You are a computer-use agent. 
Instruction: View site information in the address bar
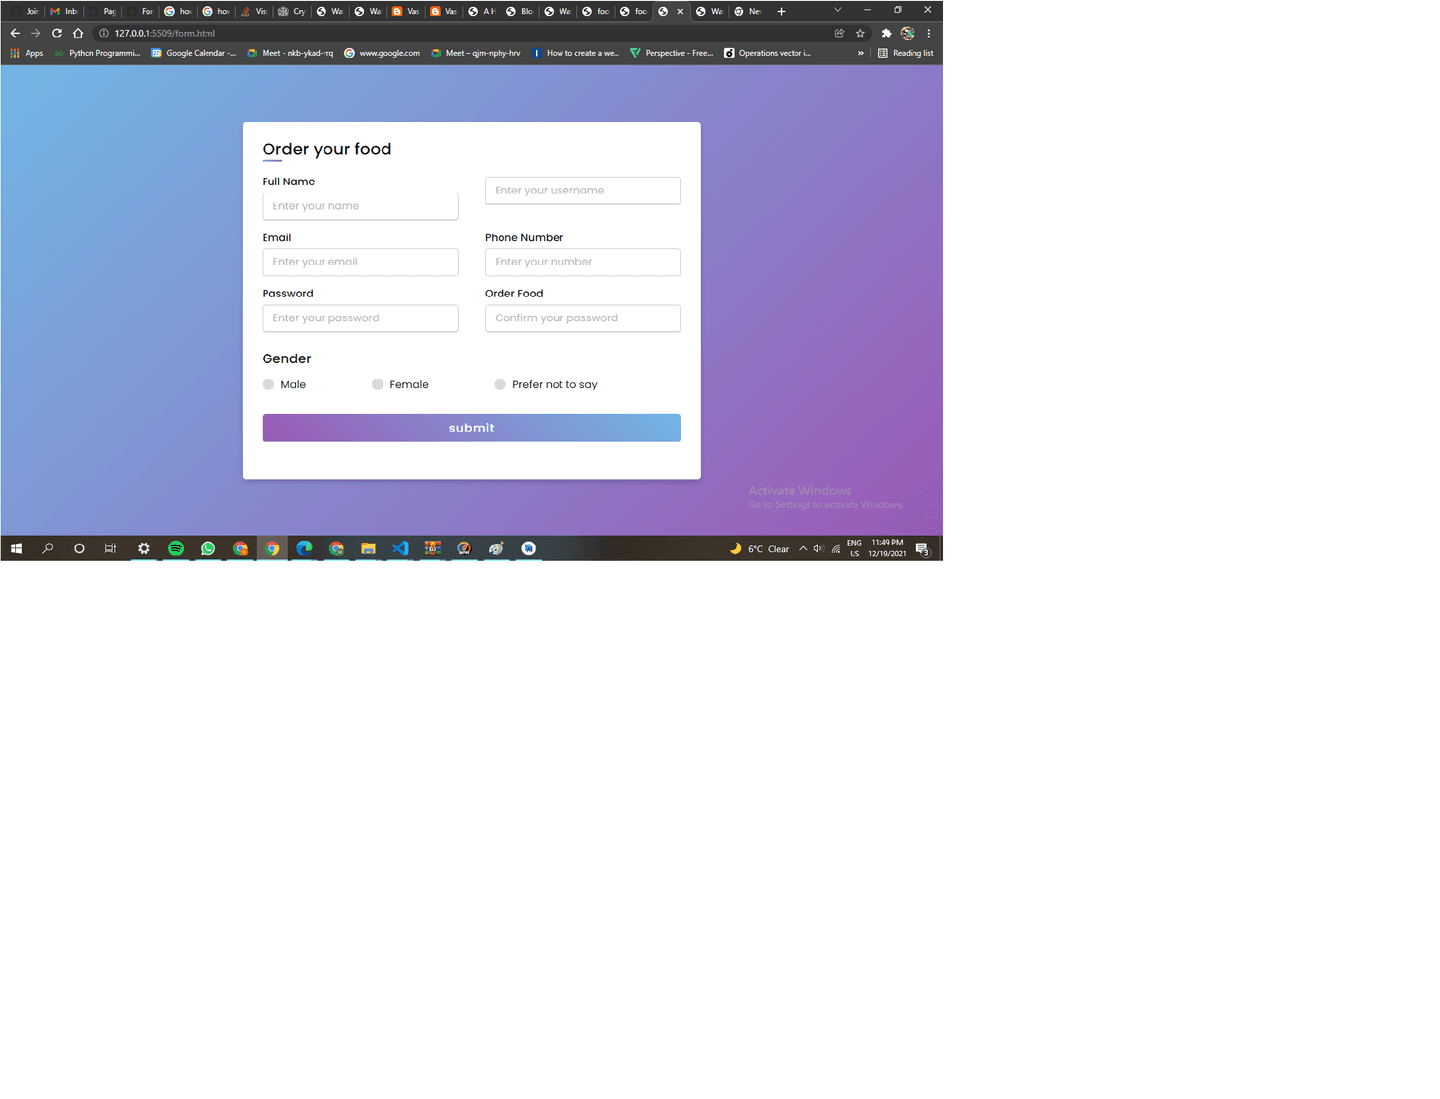(104, 33)
